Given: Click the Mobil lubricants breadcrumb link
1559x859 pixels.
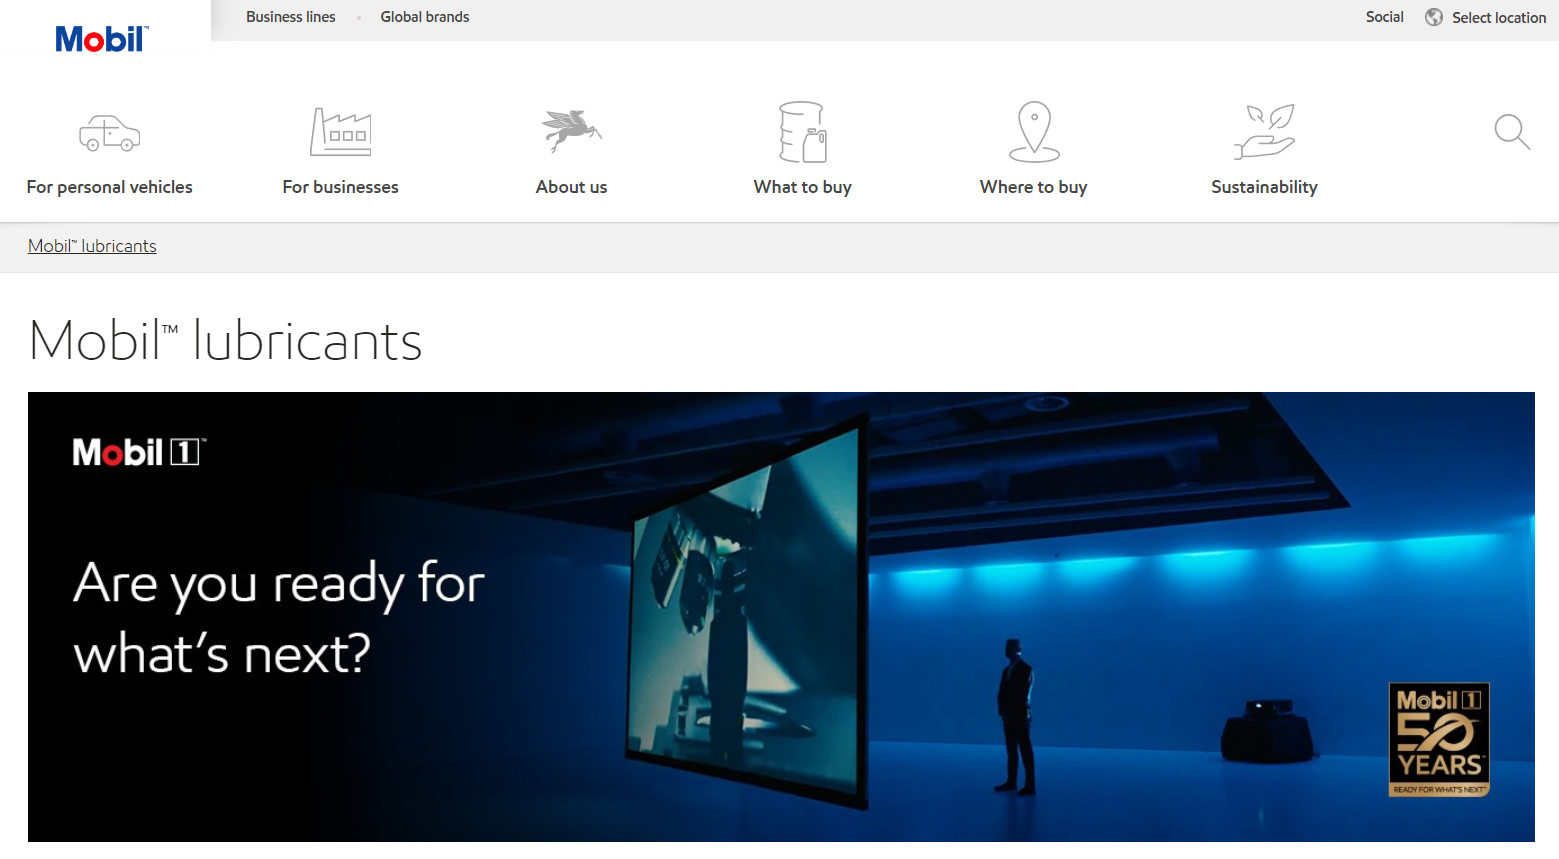Looking at the screenshot, I should (92, 246).
